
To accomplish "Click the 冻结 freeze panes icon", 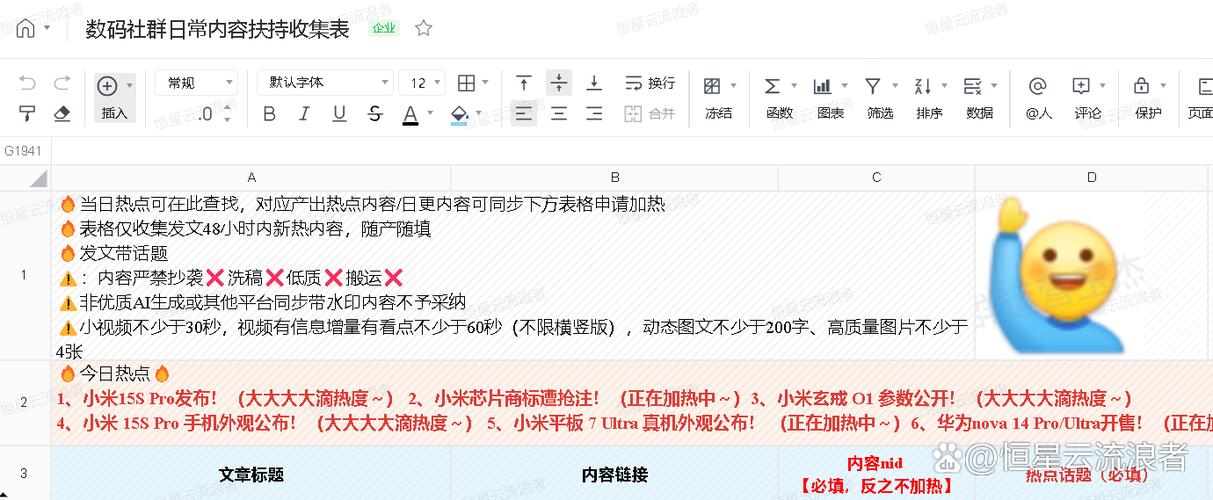I will click(713, 86).
